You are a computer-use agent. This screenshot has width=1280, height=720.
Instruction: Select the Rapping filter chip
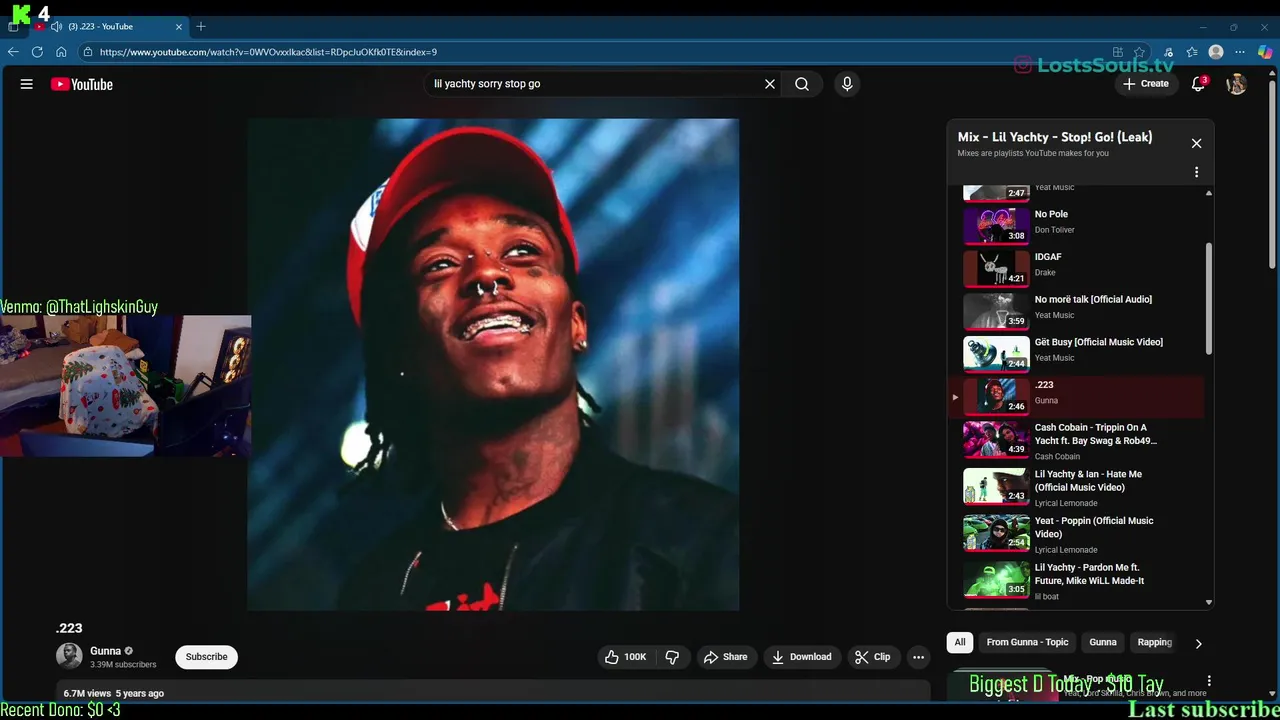coord(1154,642)
